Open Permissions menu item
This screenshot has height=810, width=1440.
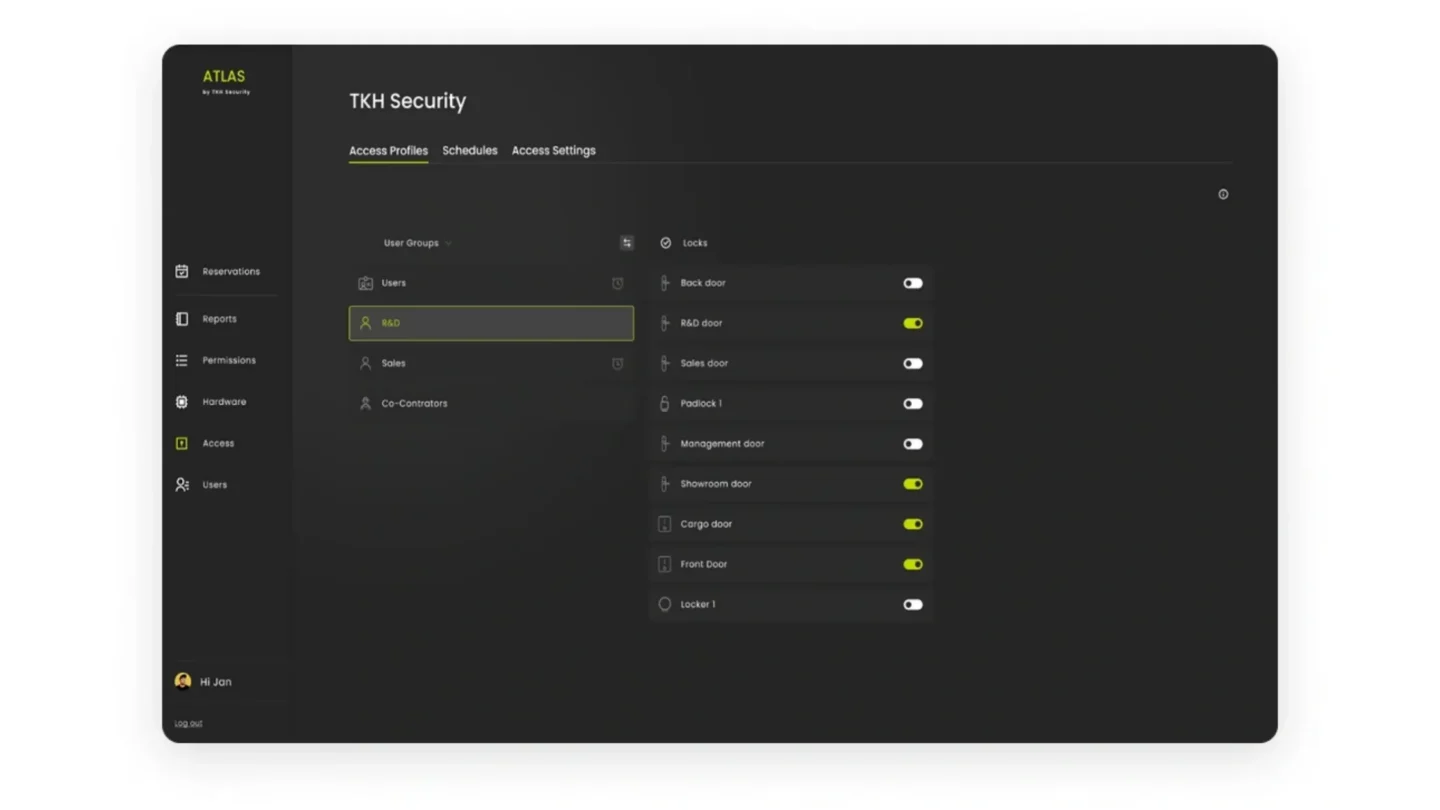coord(229,360)
